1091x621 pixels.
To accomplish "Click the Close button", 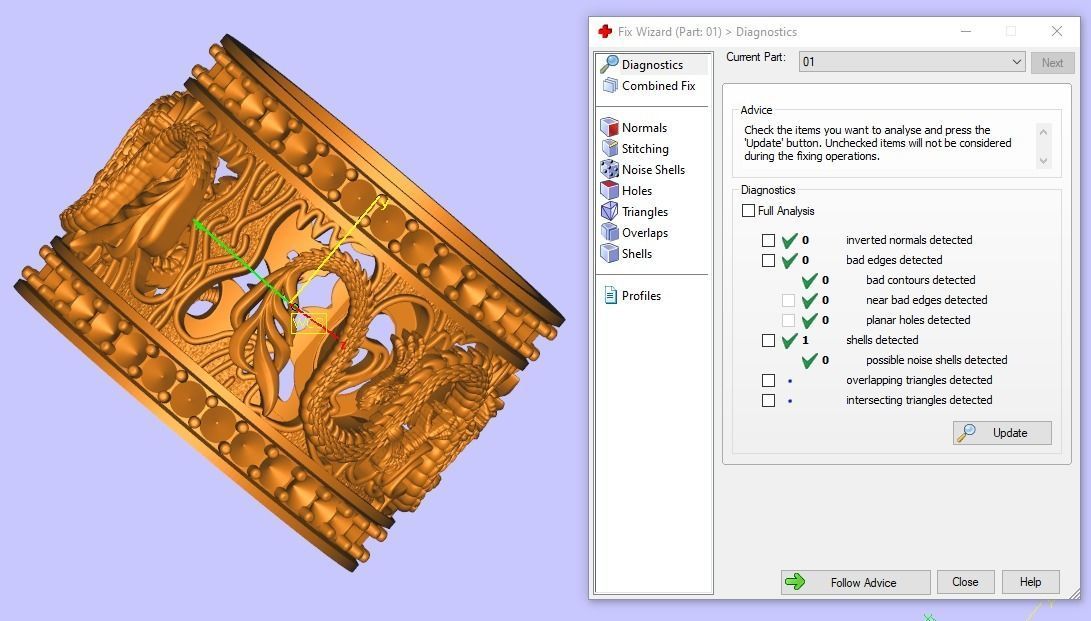I will (965, 582).
